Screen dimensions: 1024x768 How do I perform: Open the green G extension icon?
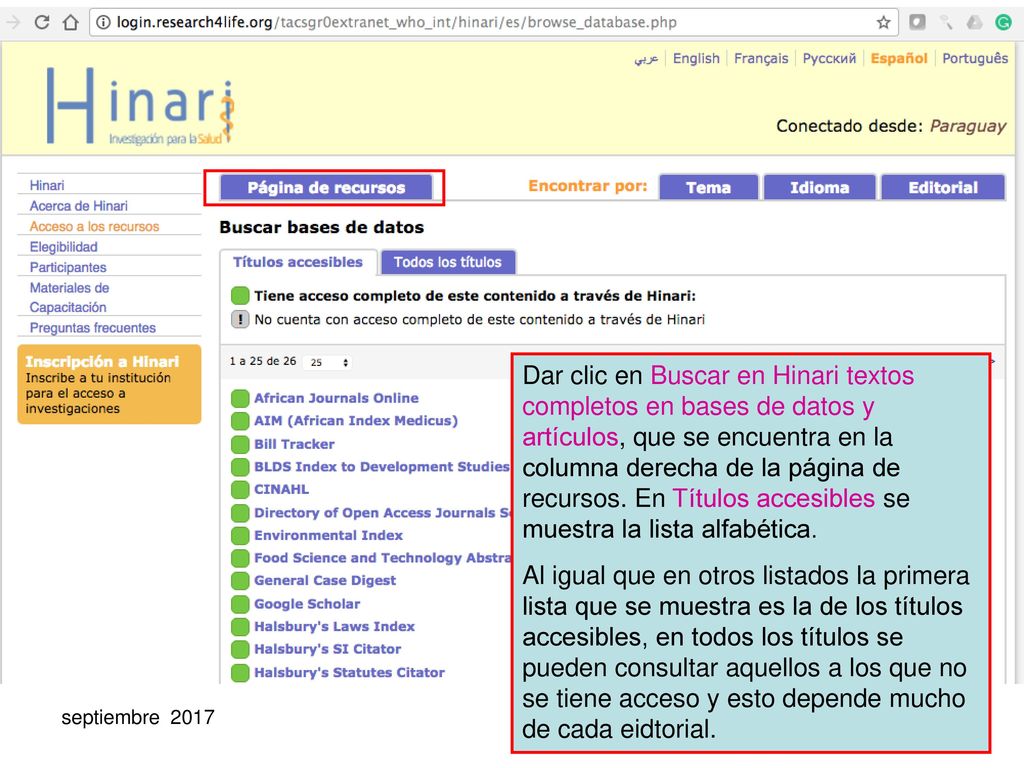point(1003,22)
